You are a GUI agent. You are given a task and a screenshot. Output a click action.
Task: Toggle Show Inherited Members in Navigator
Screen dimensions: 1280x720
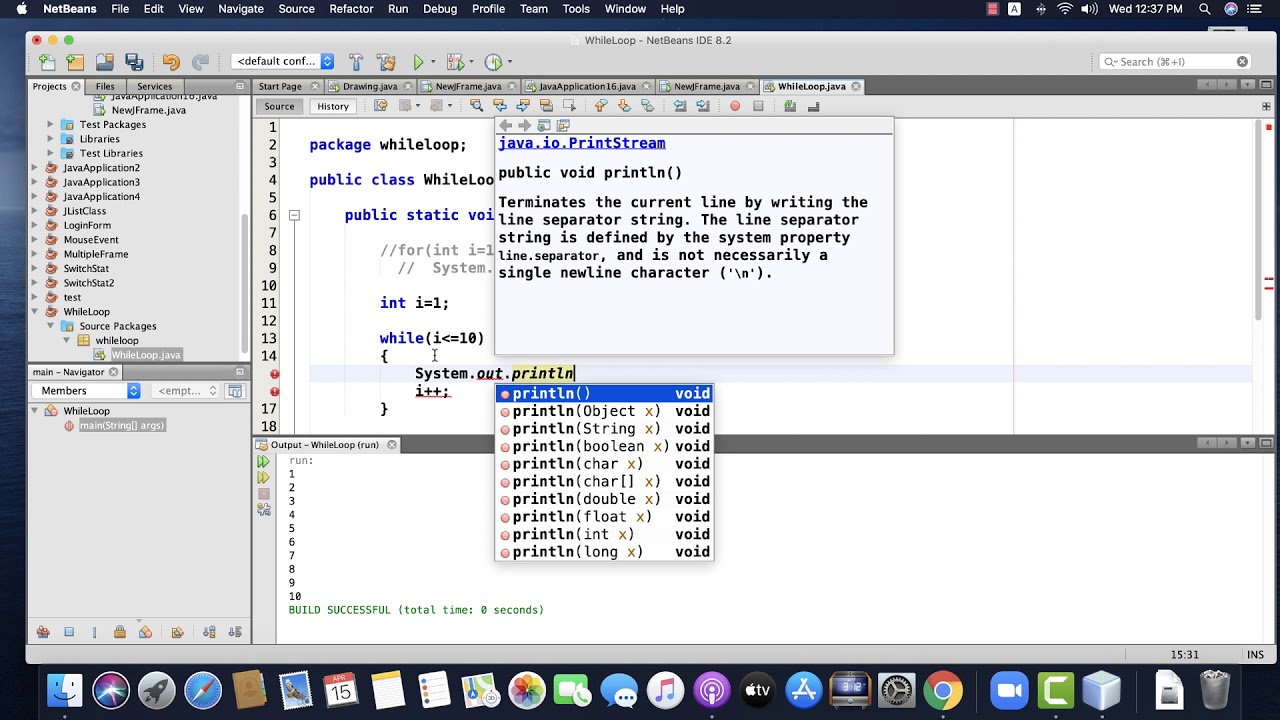tap(43, 632)
